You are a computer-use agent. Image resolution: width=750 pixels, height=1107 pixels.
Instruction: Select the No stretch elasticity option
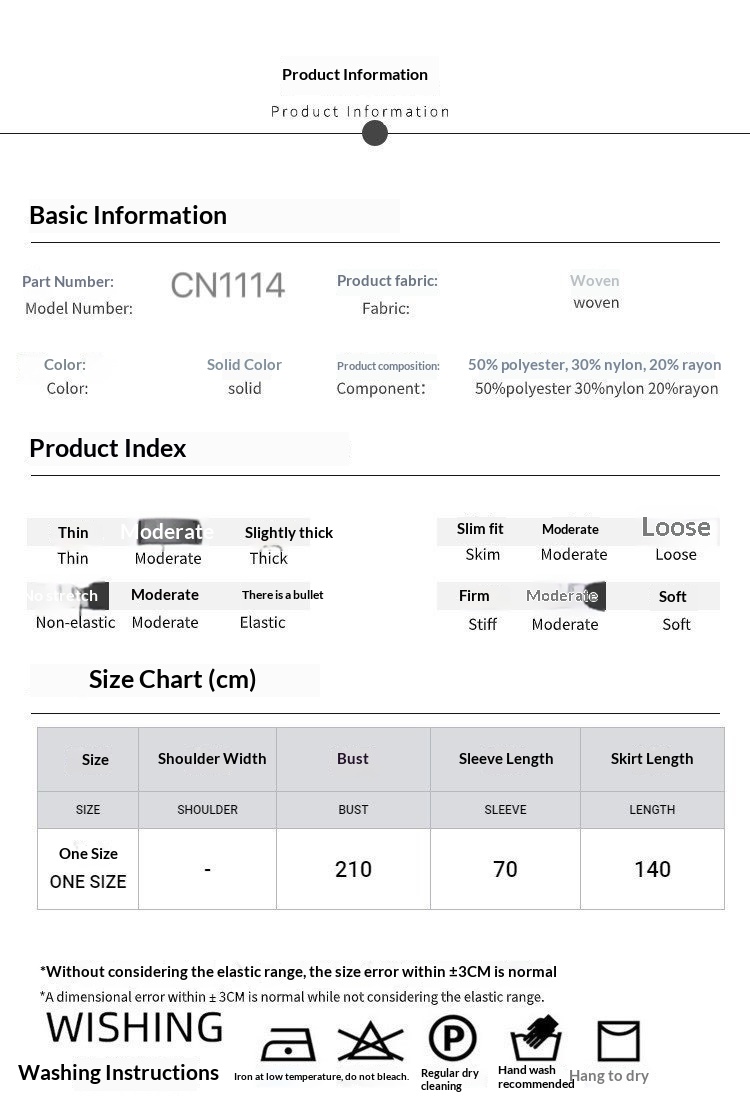click(63, 595)
